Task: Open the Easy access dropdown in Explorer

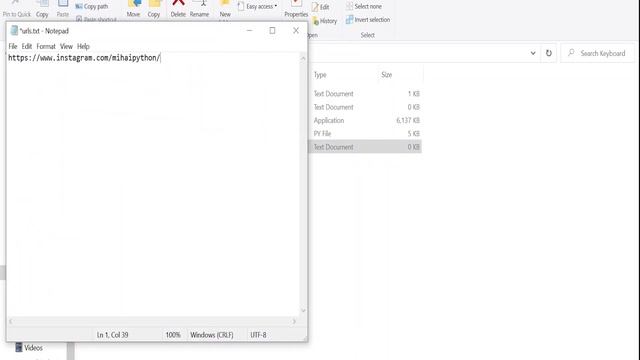Action: tap(258, 7)
